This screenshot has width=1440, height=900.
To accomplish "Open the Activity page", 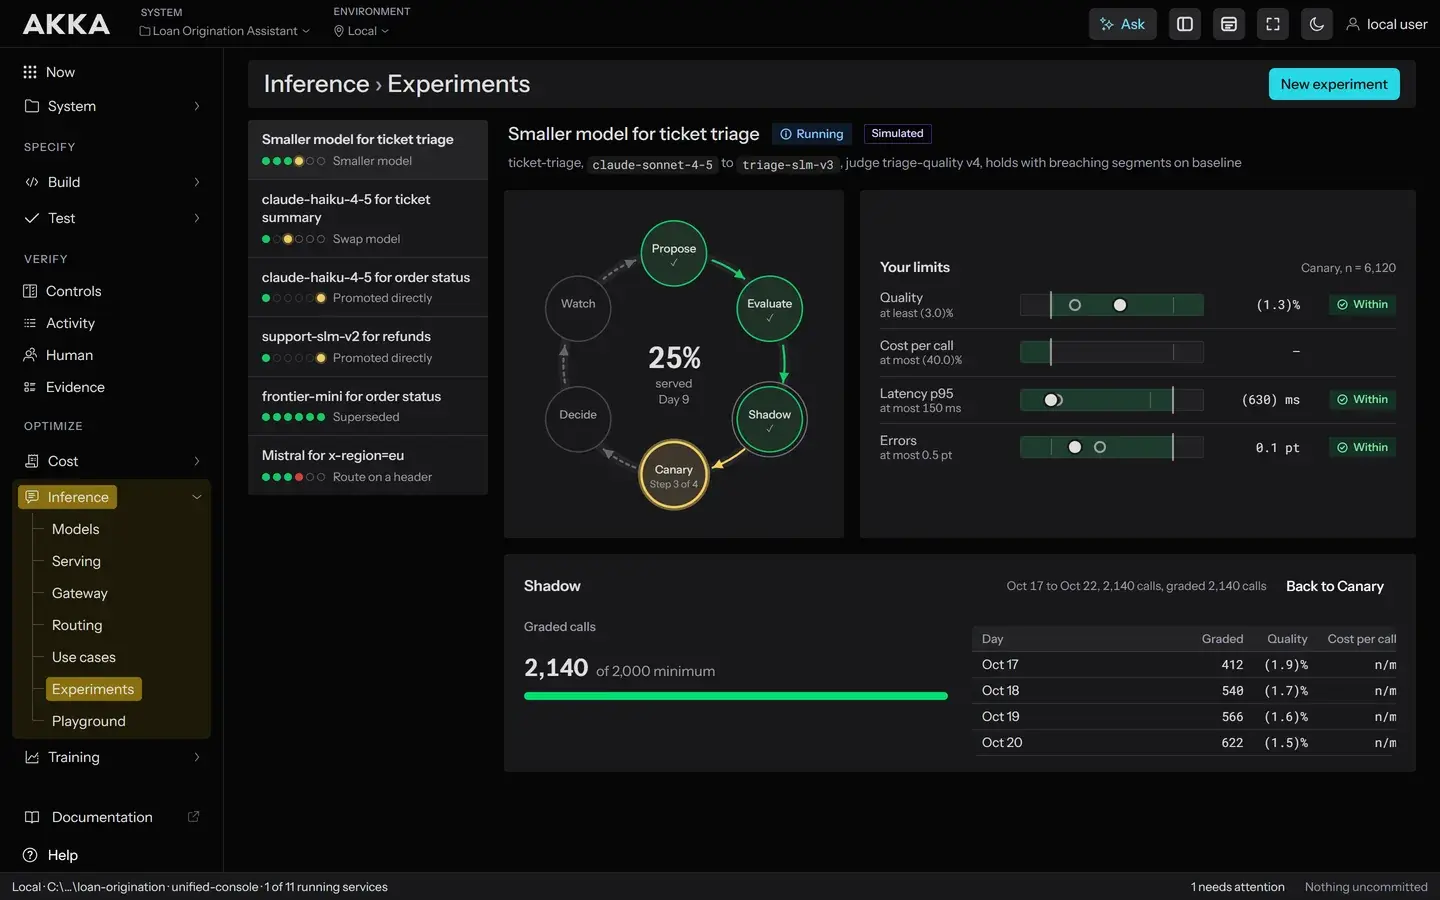I will coord(70,323).
